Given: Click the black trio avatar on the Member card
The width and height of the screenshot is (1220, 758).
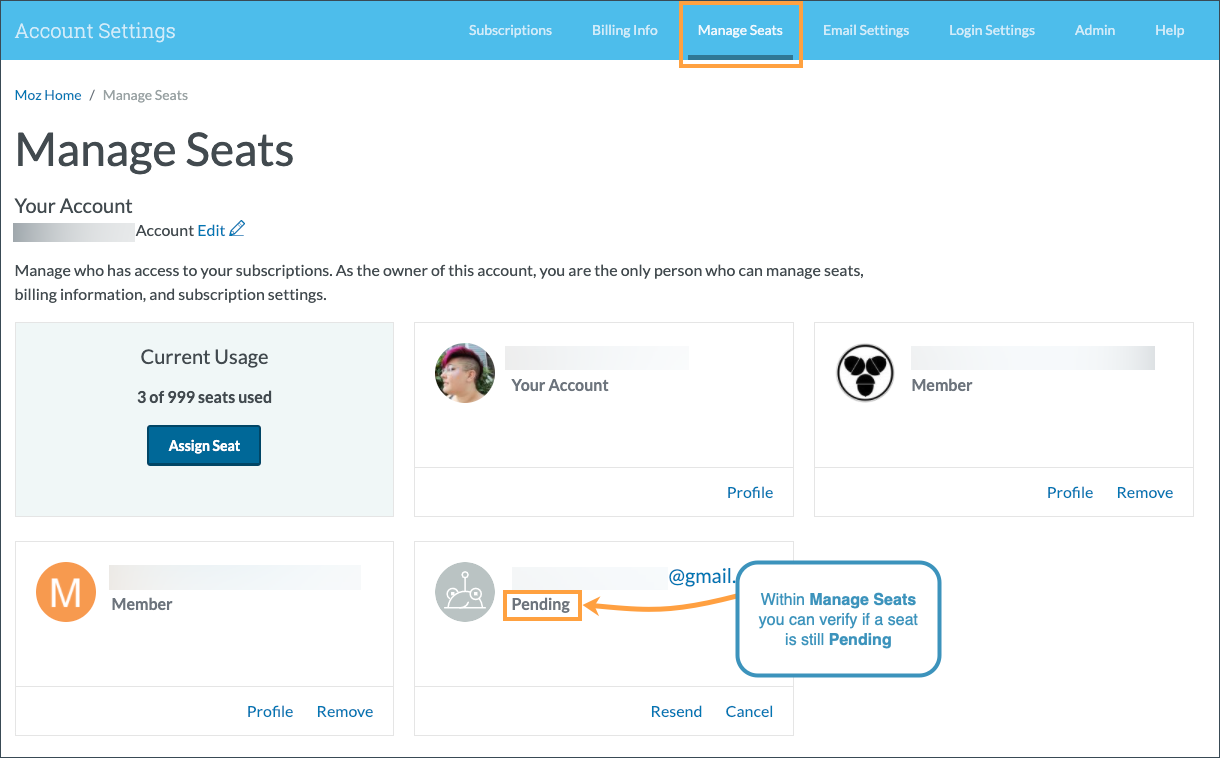Looking at the screenshot, I should click(864, 372).
